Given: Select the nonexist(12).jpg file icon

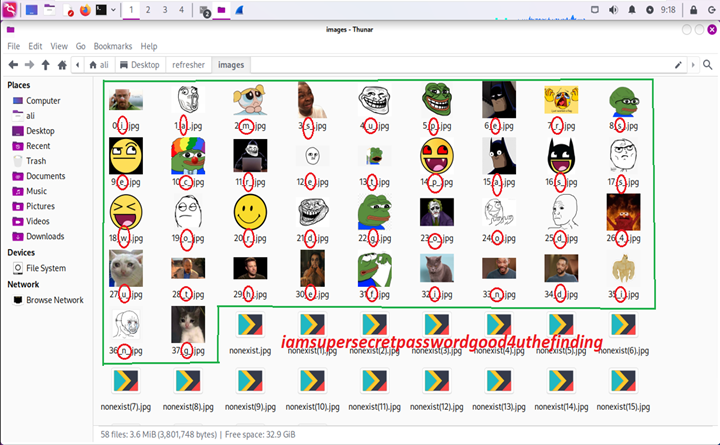Looking at the screenshot, I should [x=437, y=381].
